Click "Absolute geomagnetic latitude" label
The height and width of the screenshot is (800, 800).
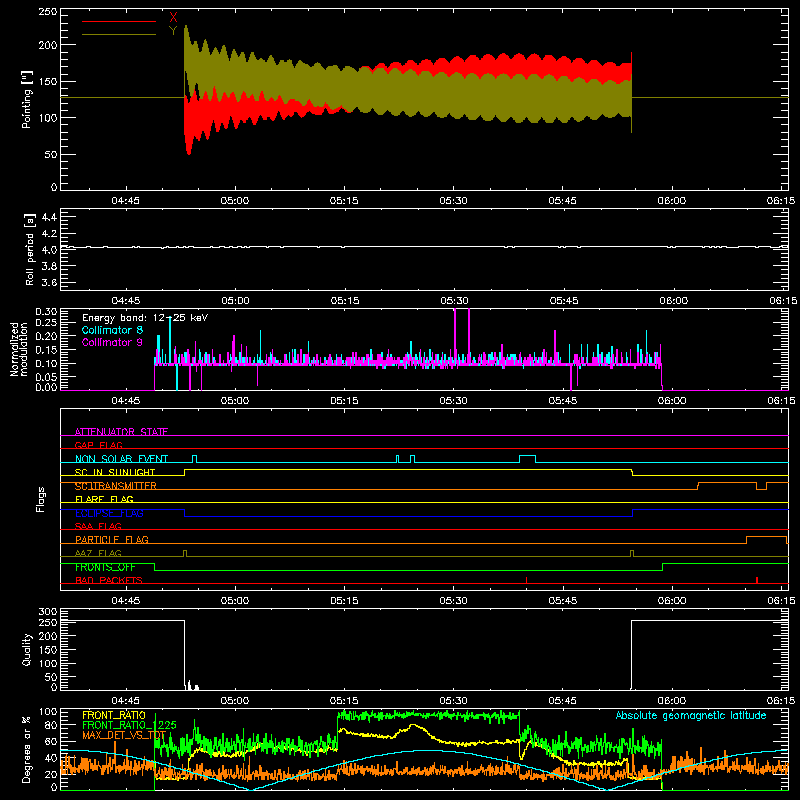coord(691,715)
